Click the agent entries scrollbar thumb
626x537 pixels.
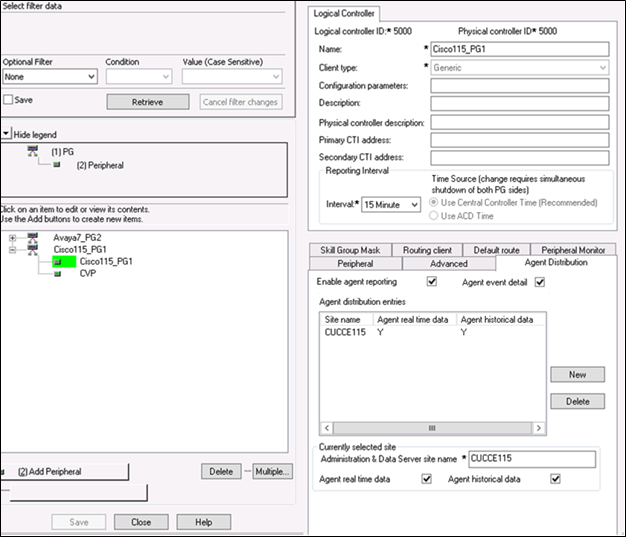(x=432, y=428)
